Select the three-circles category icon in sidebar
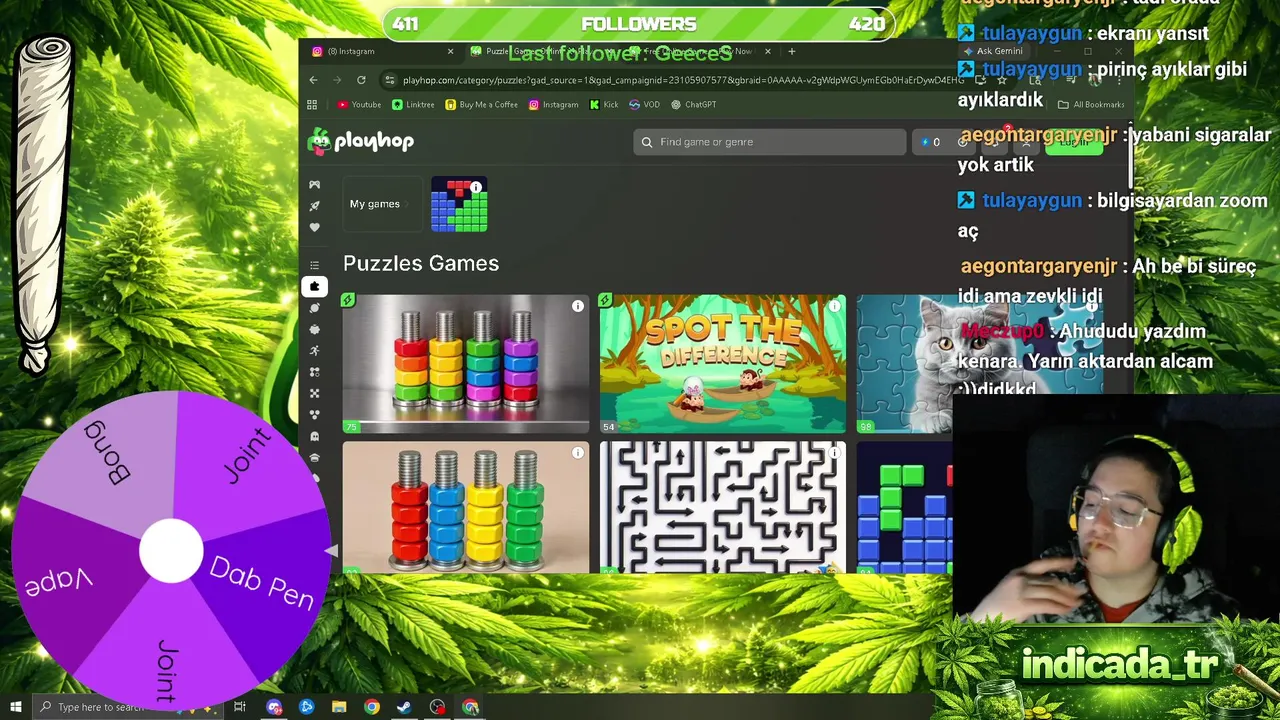The width and height of the screenshot is (1280, 720). [x=314, y=414]
